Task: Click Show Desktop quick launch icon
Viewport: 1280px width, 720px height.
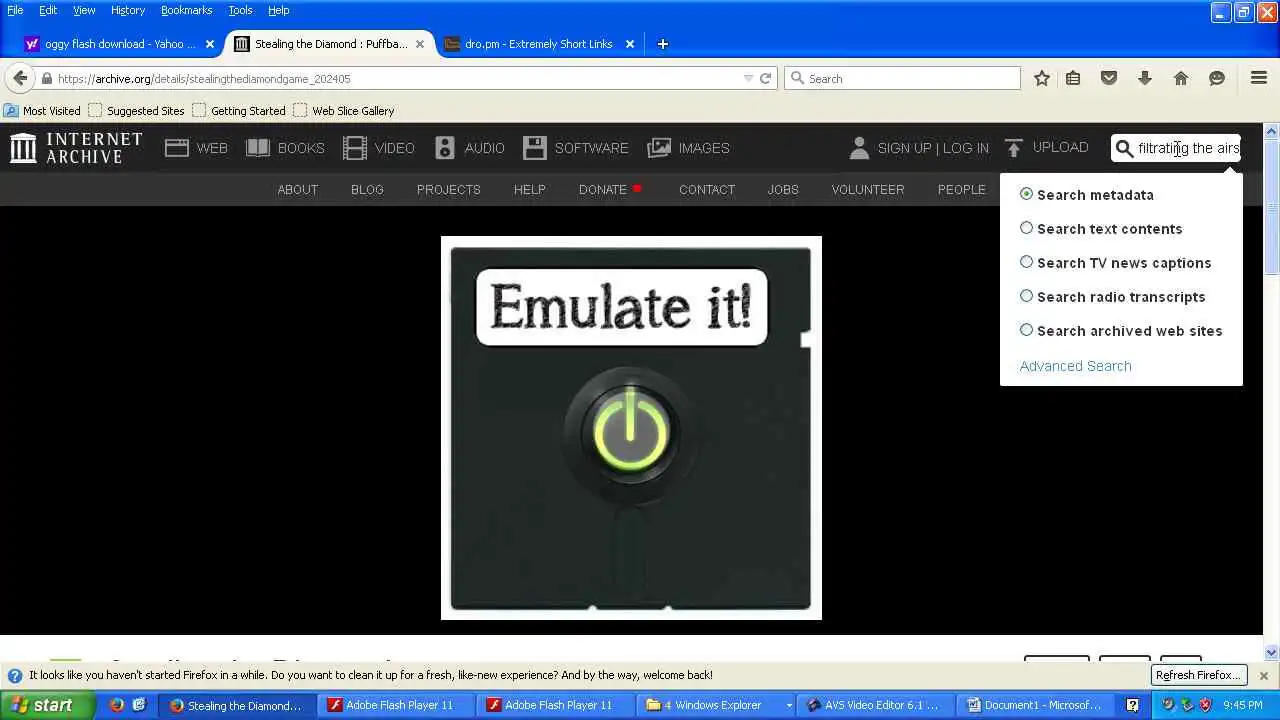Action: pyautogui.click(x=139, y=705)
